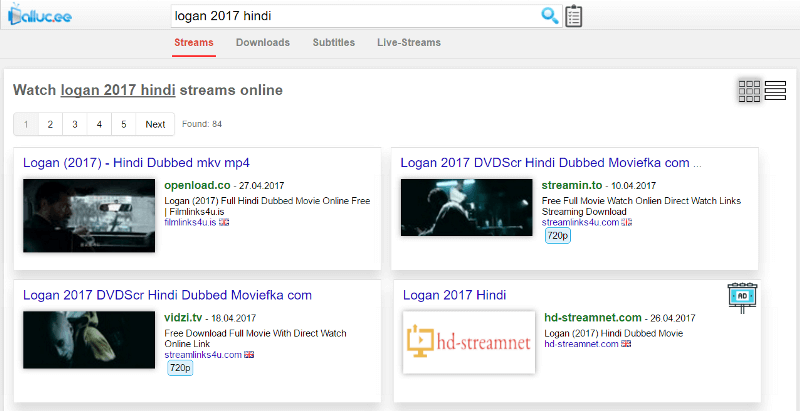
Task: Go to results page 1
Action: [26, 124]
